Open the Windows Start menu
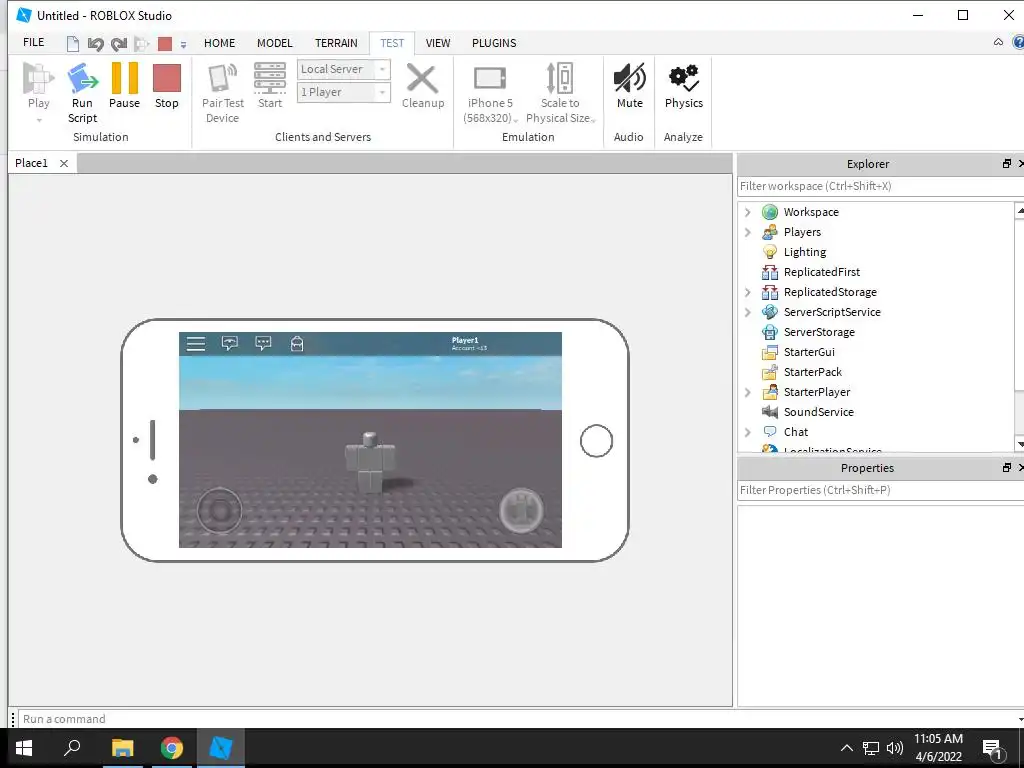 pos(24,748)
